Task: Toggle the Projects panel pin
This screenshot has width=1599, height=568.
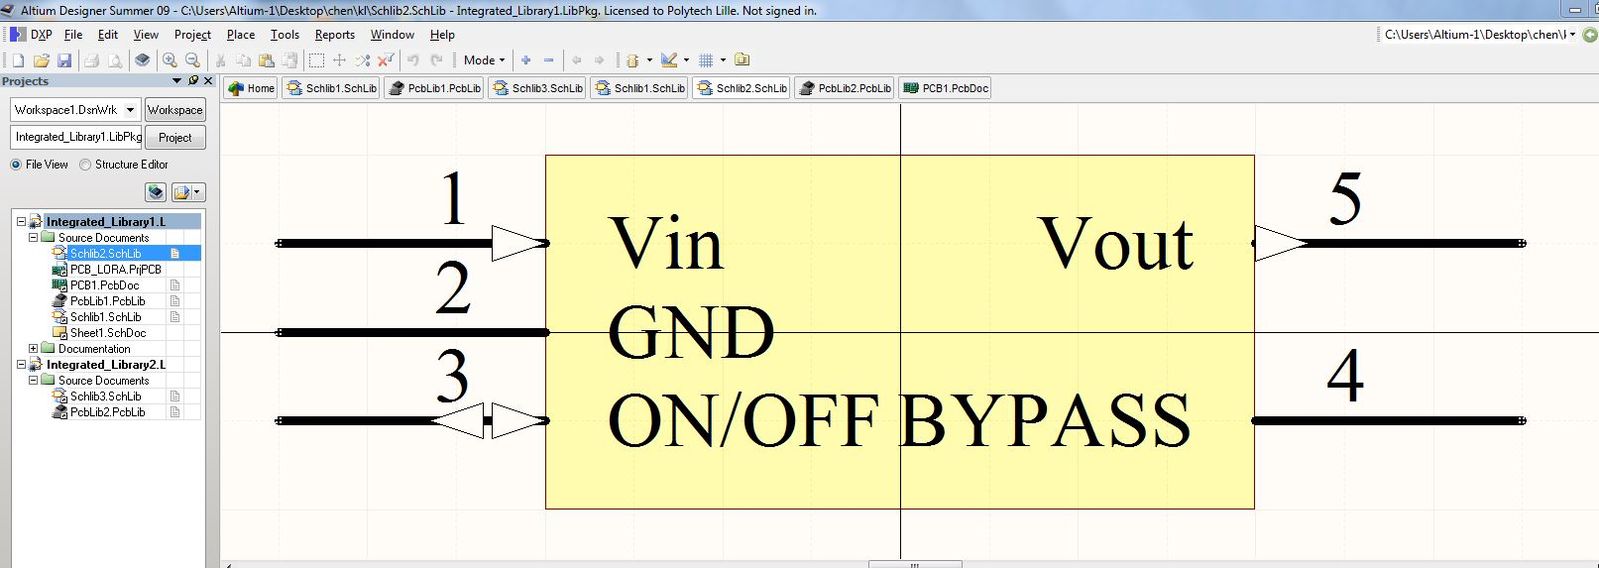Action: 193,81
